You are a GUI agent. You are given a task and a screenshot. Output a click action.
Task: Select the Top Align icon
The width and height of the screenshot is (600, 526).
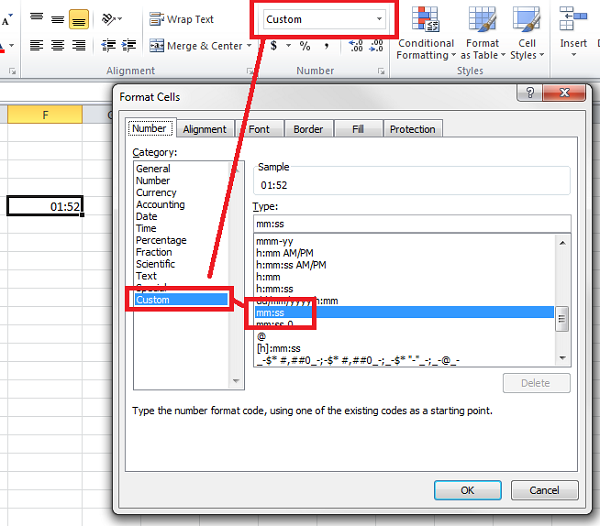click(37, 19)
